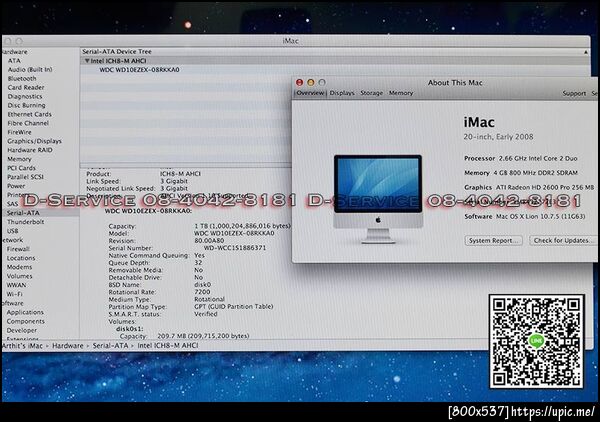Open Ethernet Cards in the sidebar

[29, 114]
